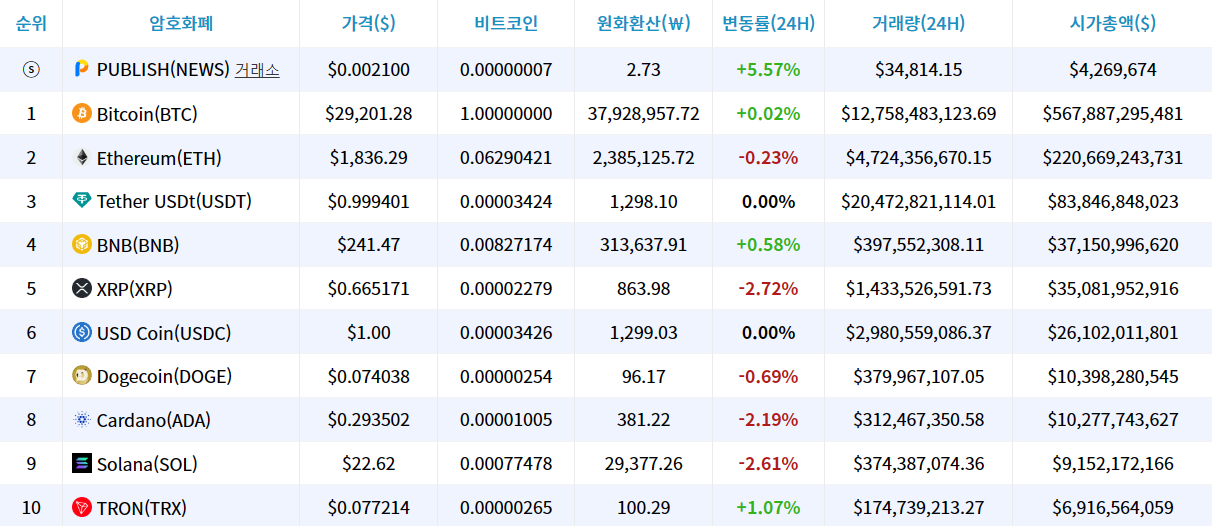The image size is (1212, 526).
Task: Select the Ethereum(ETH) name text
Action: (x=159, y=158)
